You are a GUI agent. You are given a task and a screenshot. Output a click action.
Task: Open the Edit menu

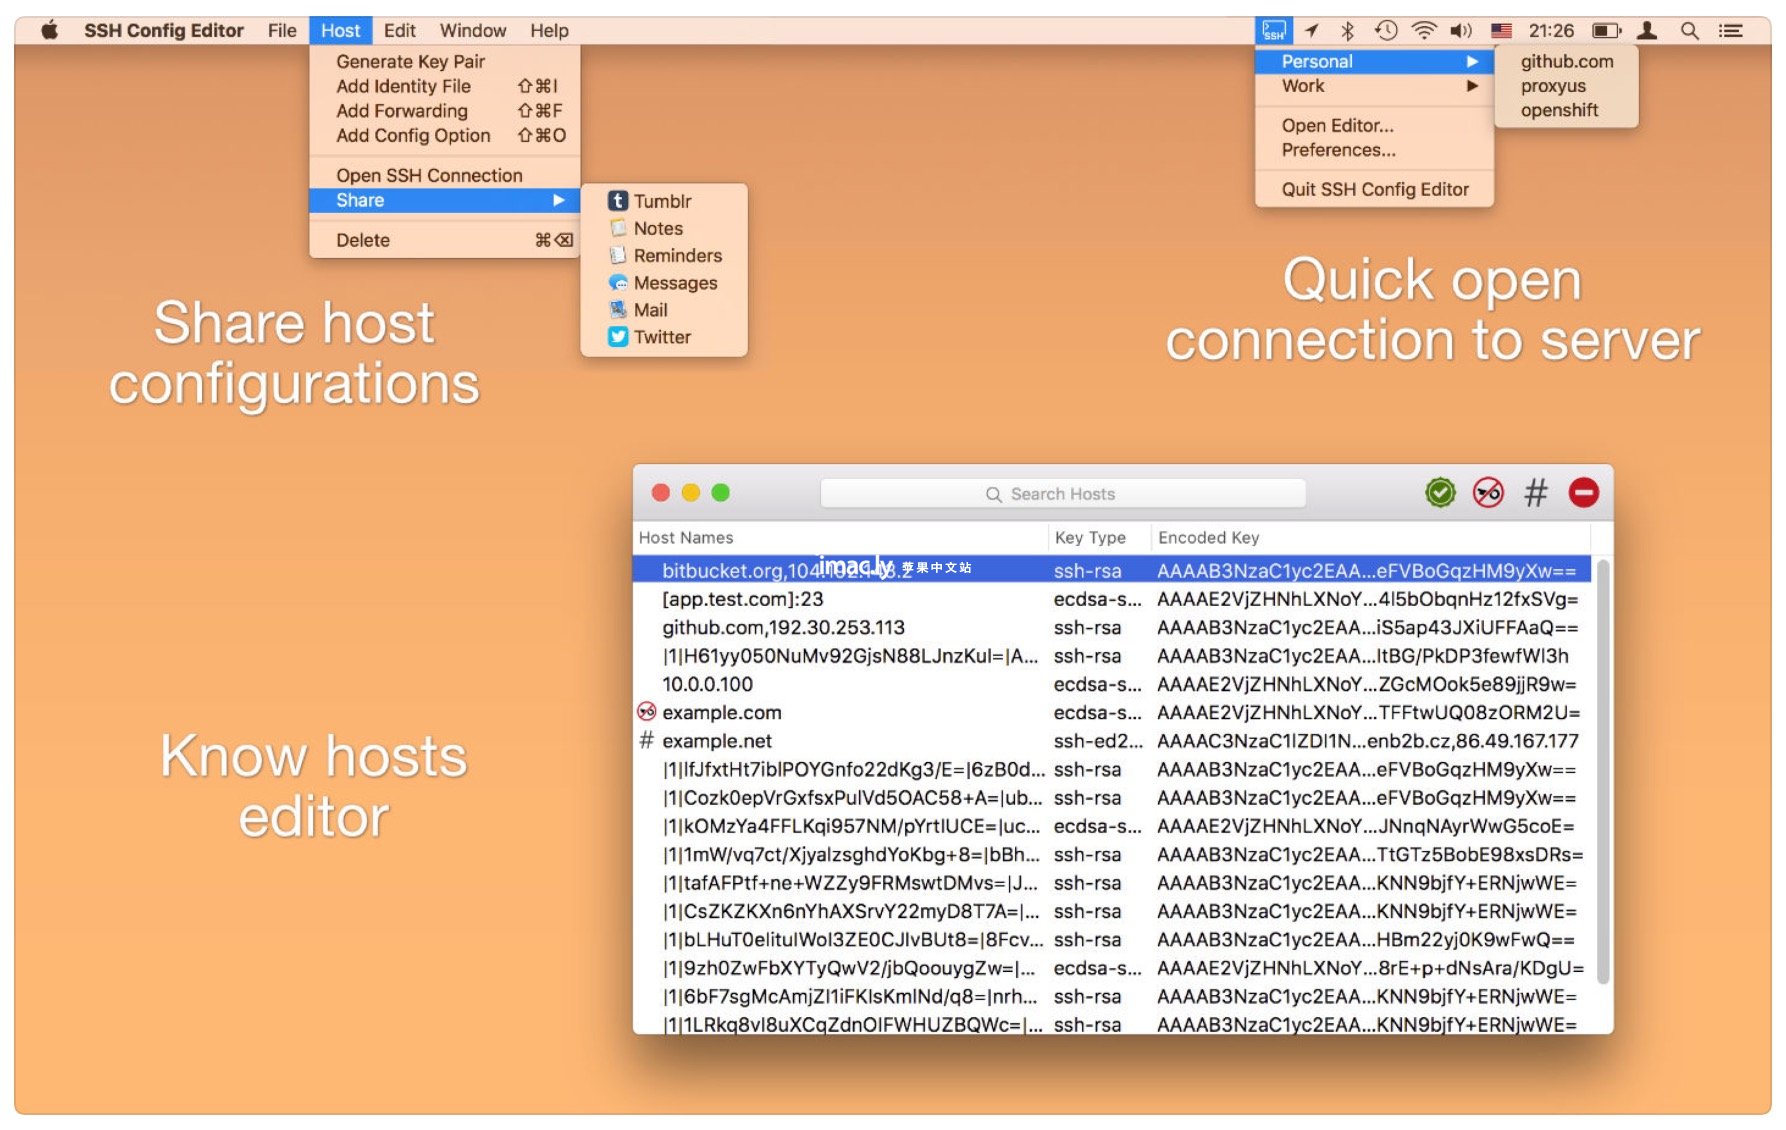tap(399, 30)
